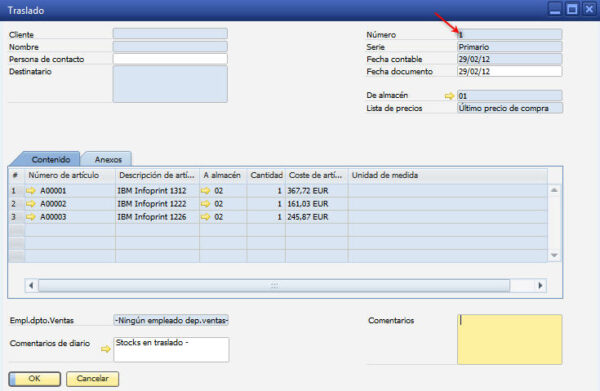Open warehouse 02 link arrow in row 1

point(205,191)
